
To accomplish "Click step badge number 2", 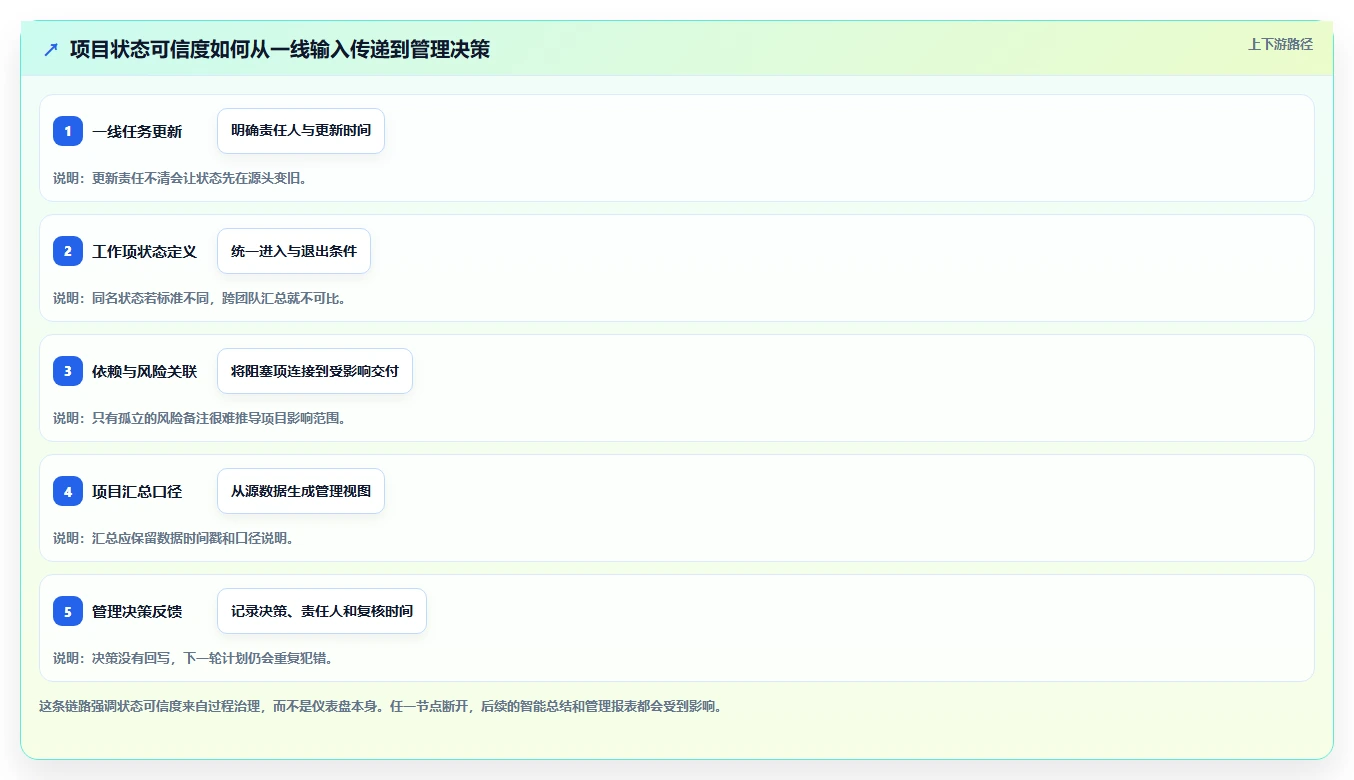I will (x=68, y=251).
